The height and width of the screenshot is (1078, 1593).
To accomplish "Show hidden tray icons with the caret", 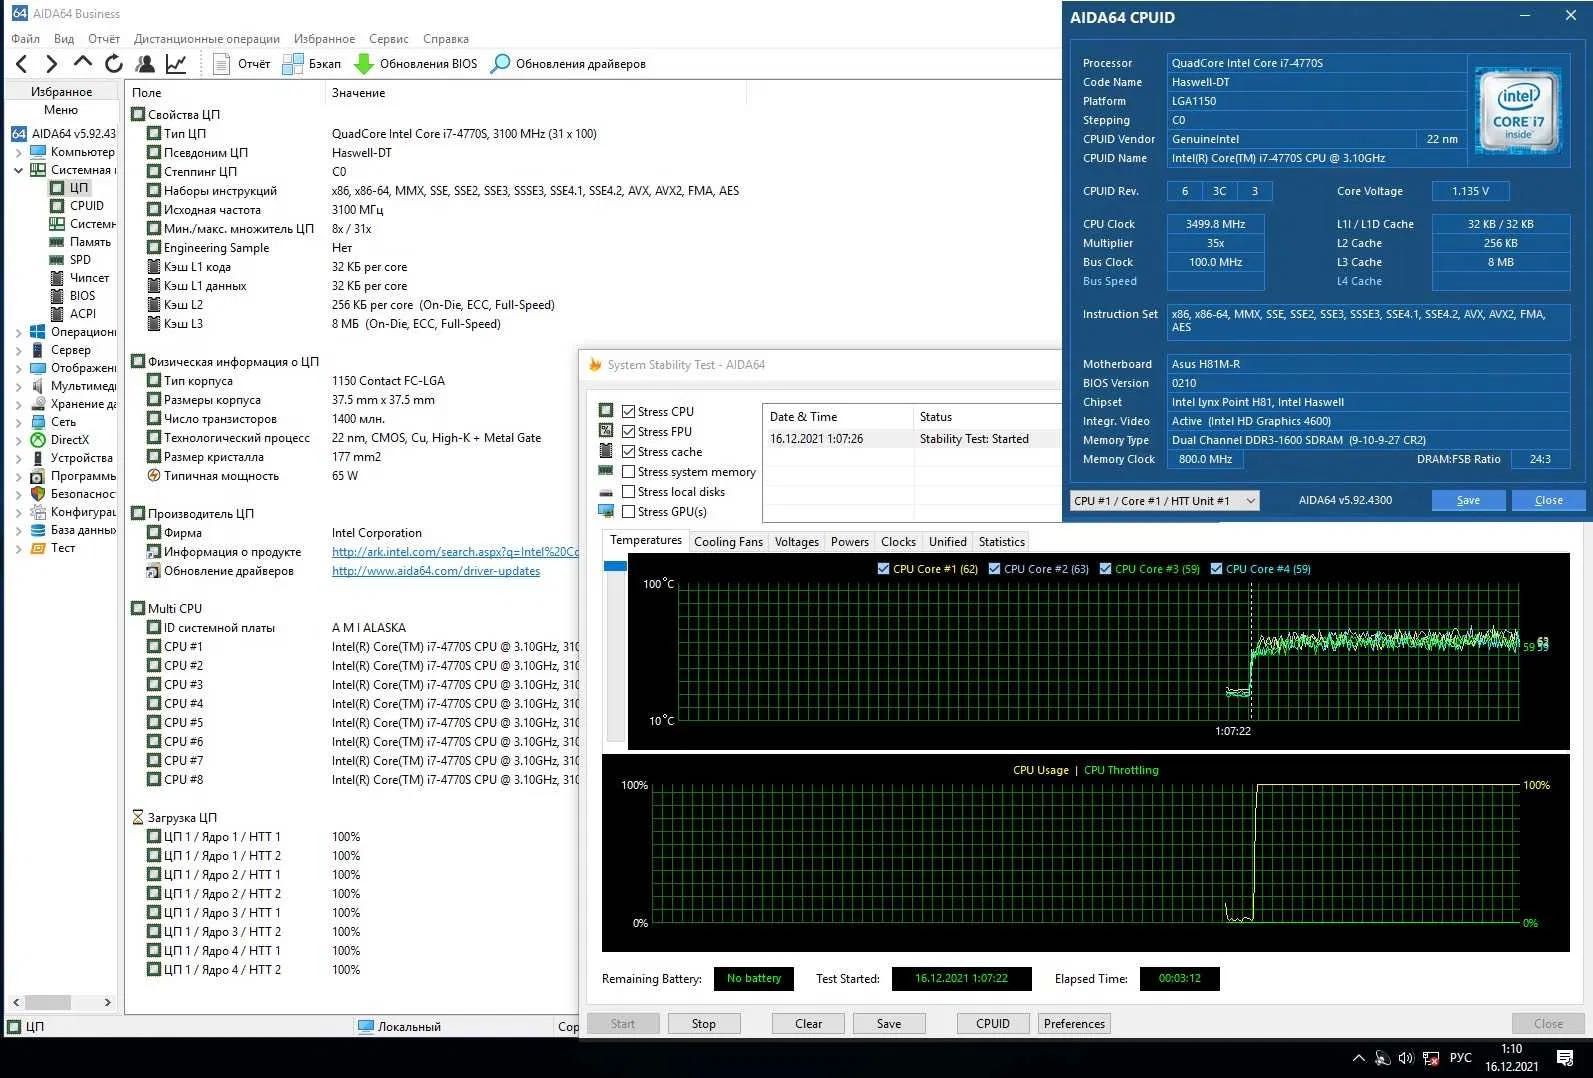I will click(1358, 1057).
